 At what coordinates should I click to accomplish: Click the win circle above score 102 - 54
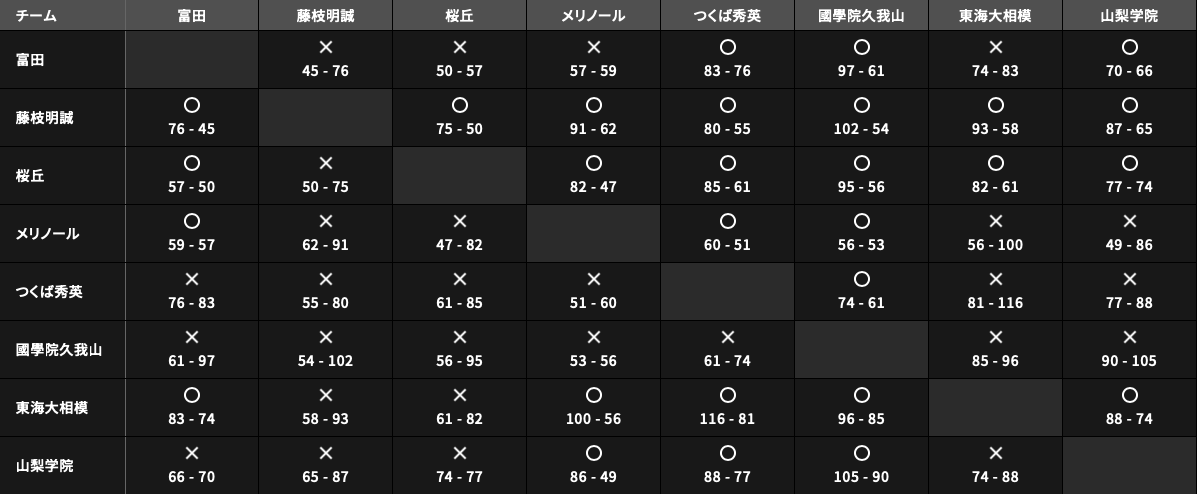click(861, 105)
